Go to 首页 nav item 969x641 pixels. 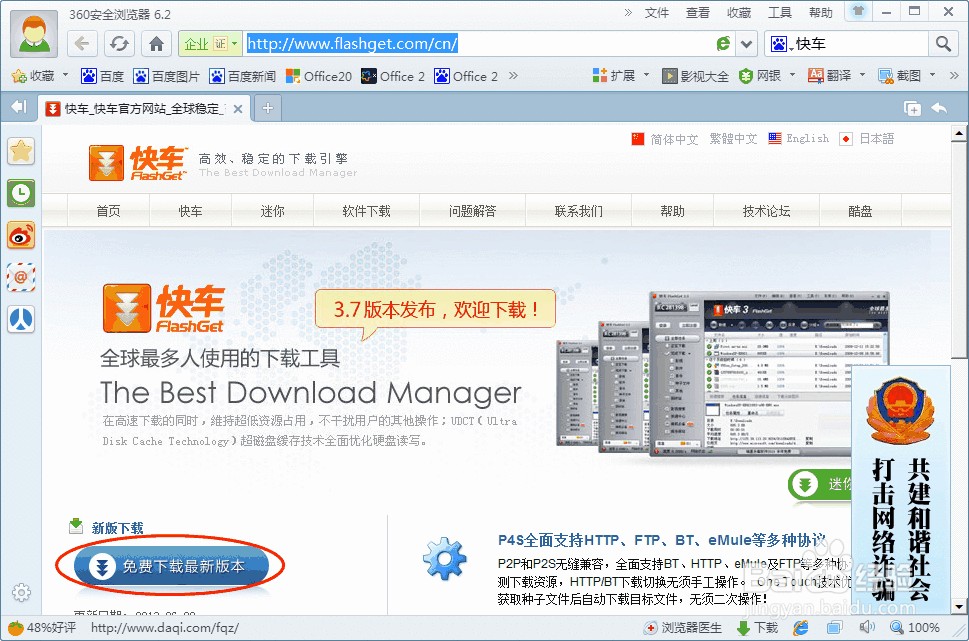(108, 211)
